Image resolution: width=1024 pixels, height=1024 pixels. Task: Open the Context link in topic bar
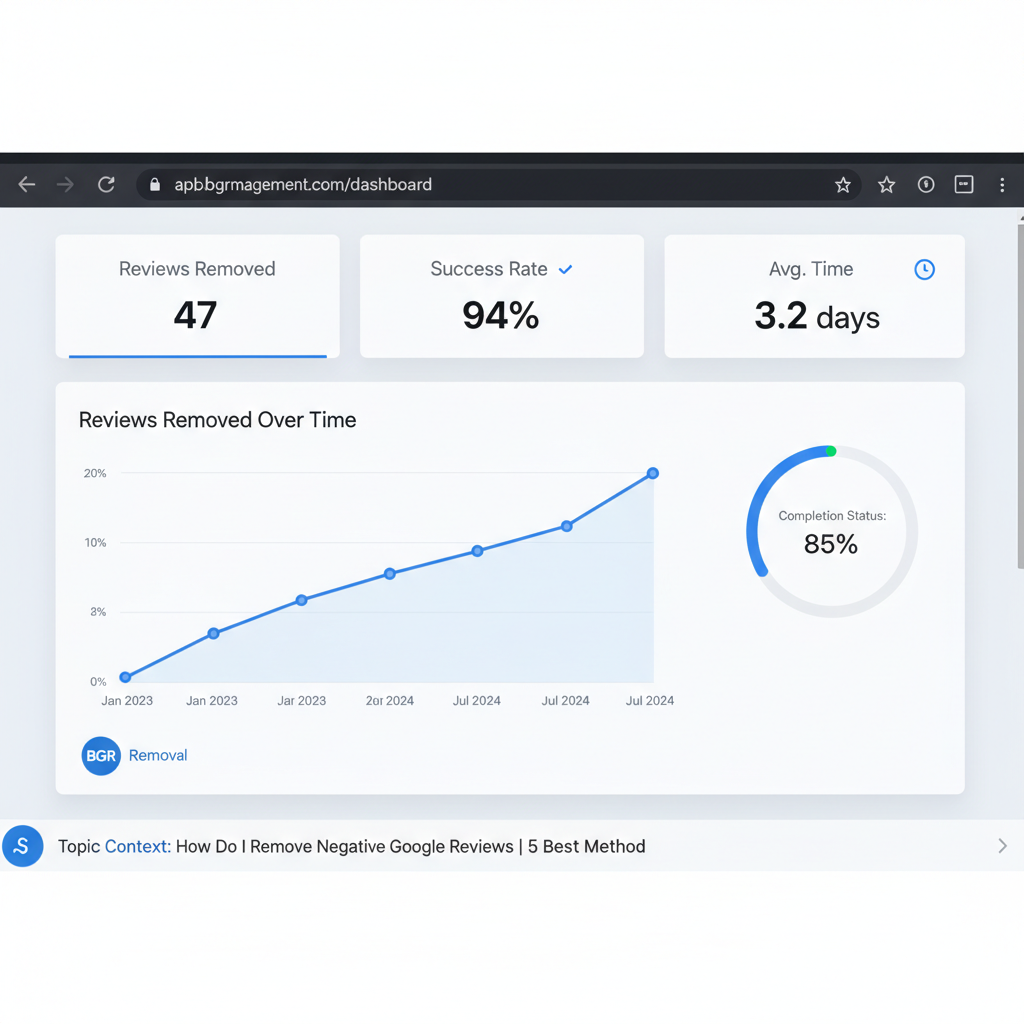point(138,846)
